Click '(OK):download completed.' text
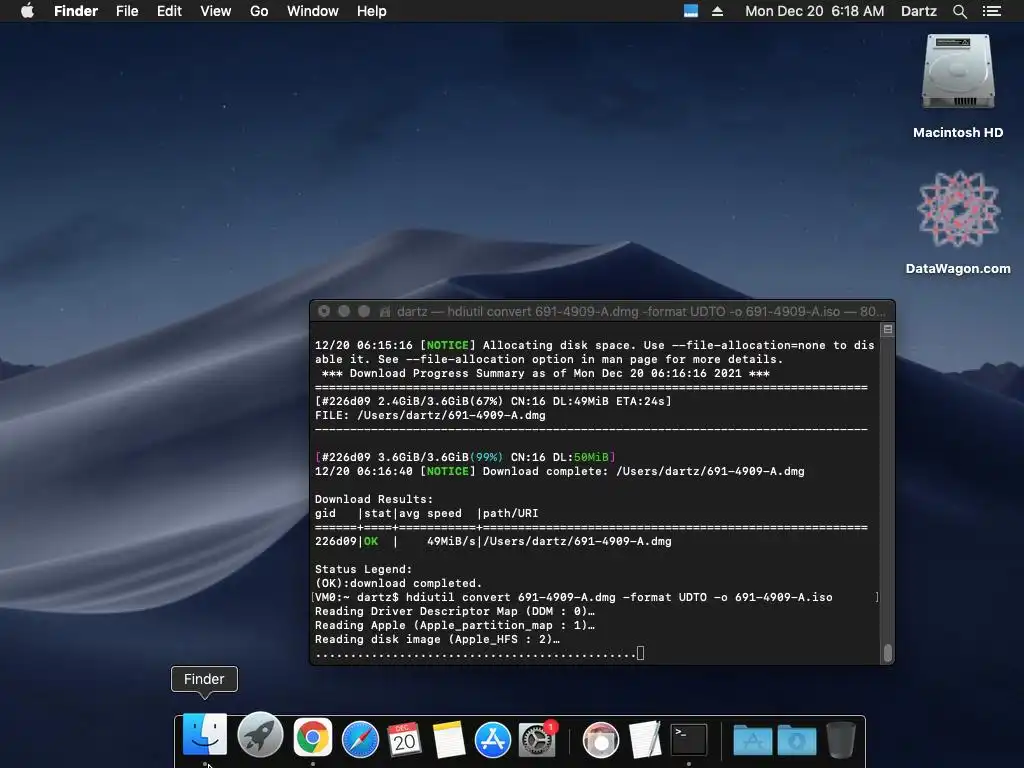This screenshot has height=768, width=1024. tap(398, 583)
